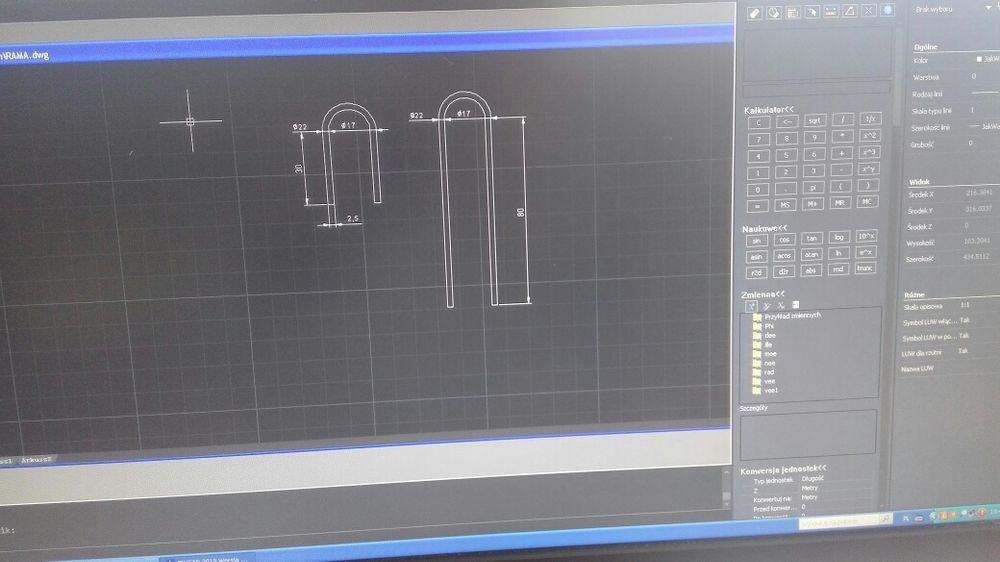Viewport: 1000px width, 562px height.
Task: Click the intersection X icon in calculator toolbar
Action: coord(868,10)
